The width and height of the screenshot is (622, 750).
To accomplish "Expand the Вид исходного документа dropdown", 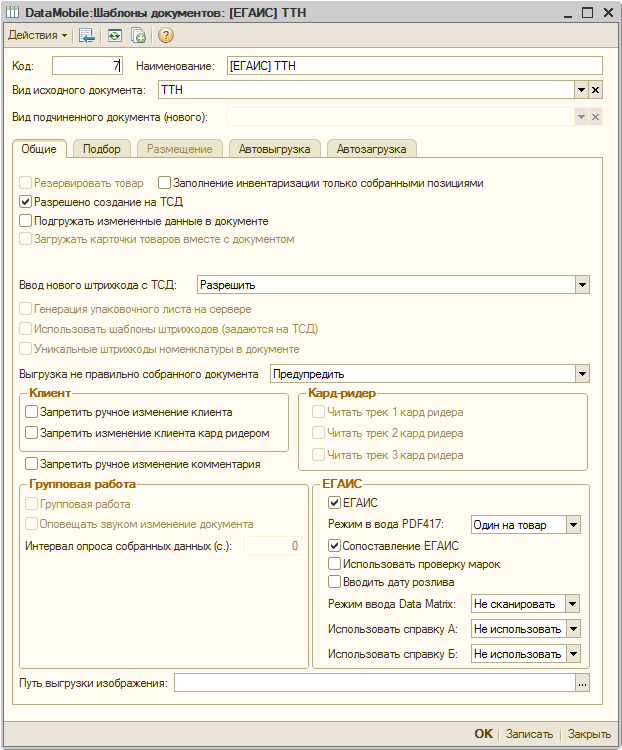I will 581,90.
